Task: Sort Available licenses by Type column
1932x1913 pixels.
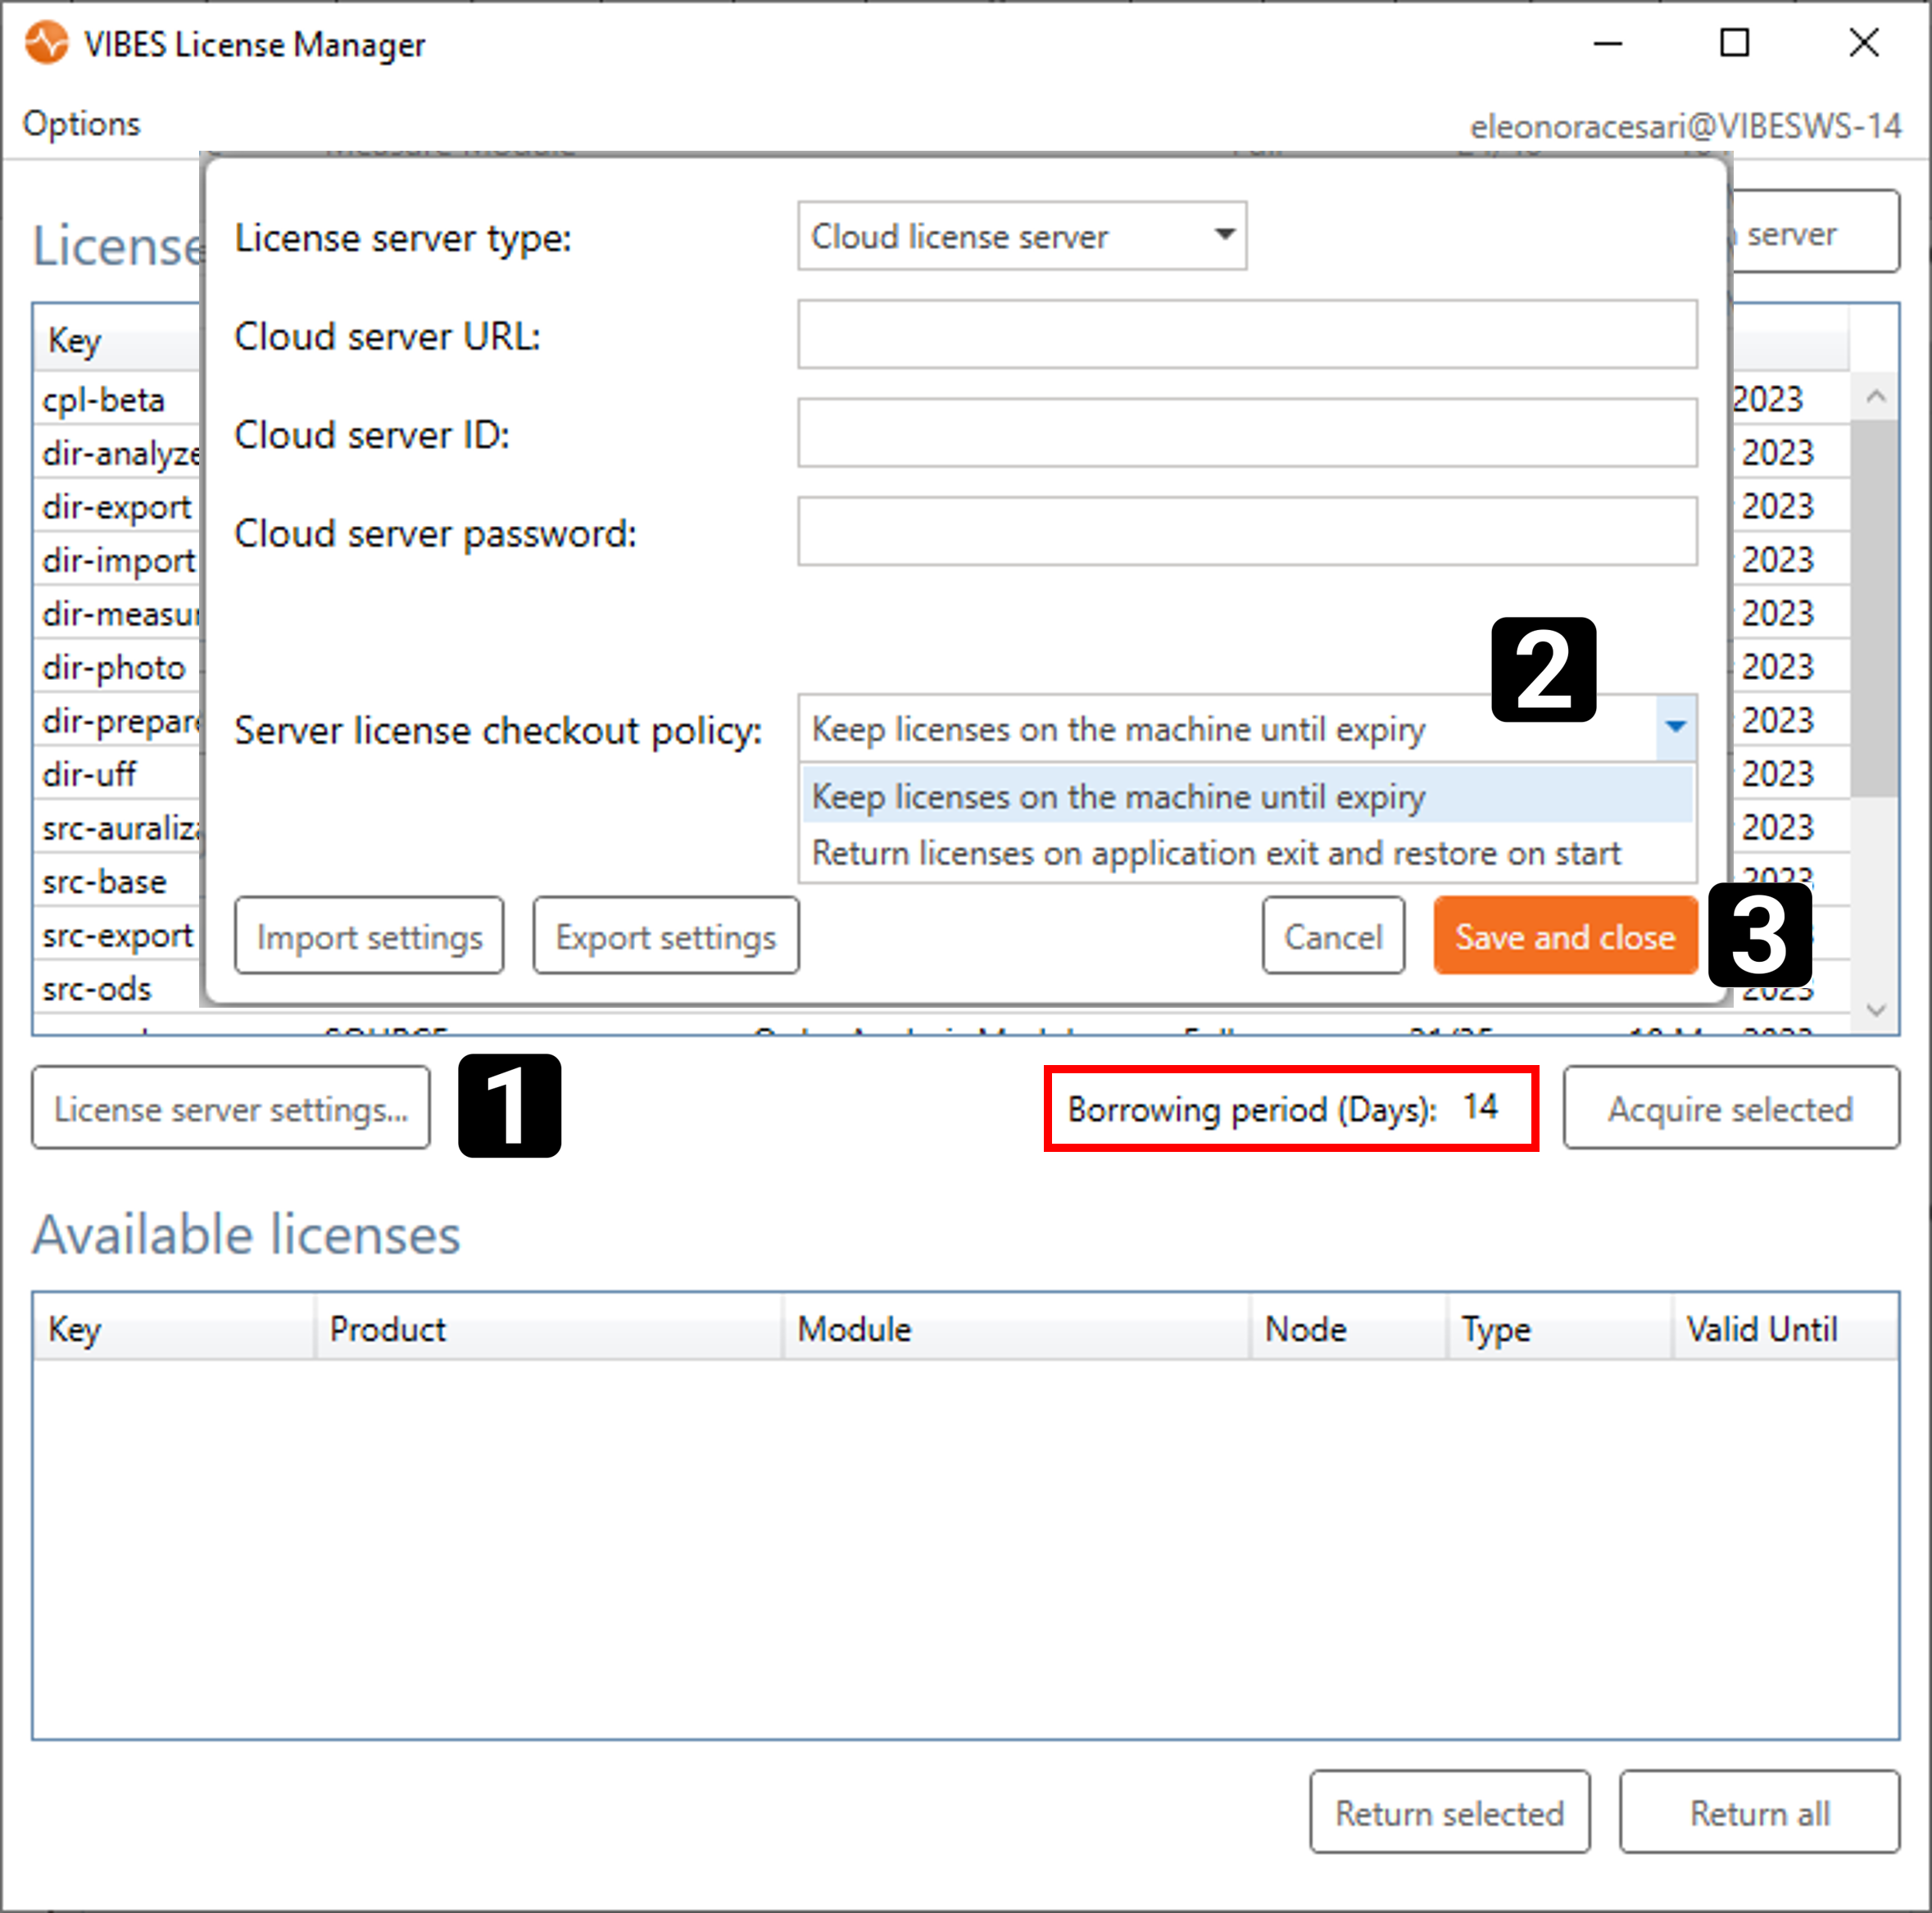Action: click(x=1560, y=1328)
